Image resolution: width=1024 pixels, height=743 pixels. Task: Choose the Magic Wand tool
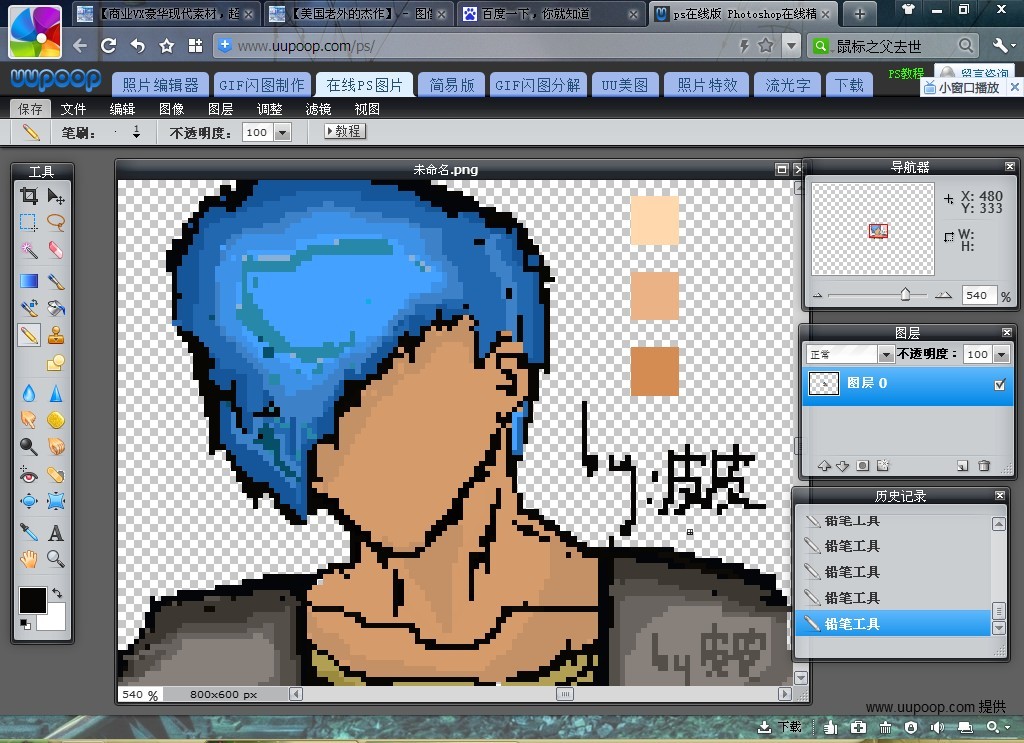pyautogui.click(x=29, y=250)
